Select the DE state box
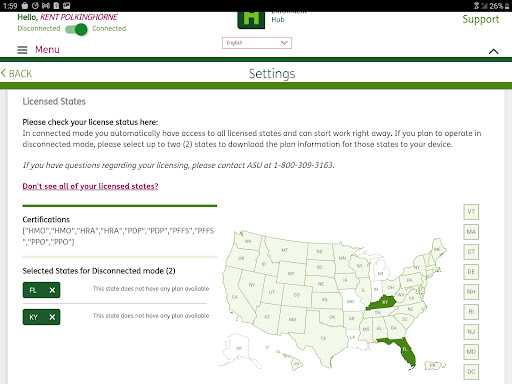The width and height of the screenshot is (512, 384). click(471, 272)
